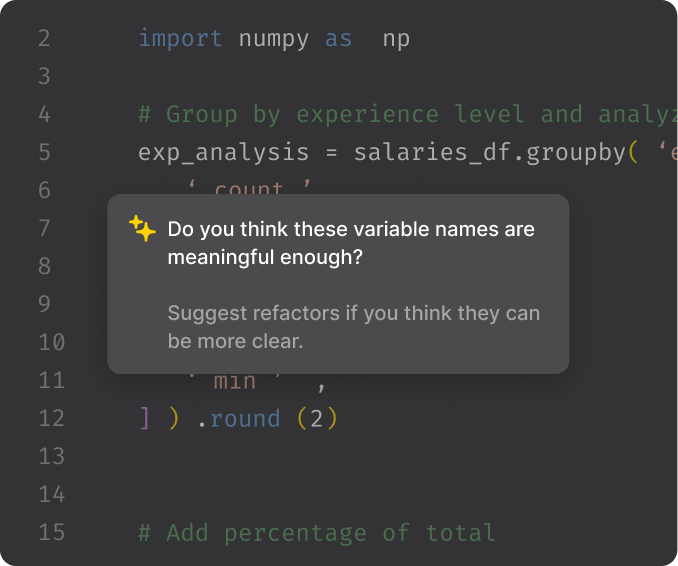
Task: Click the 'as' keyword on line 2
Action: tap(338, 39)
